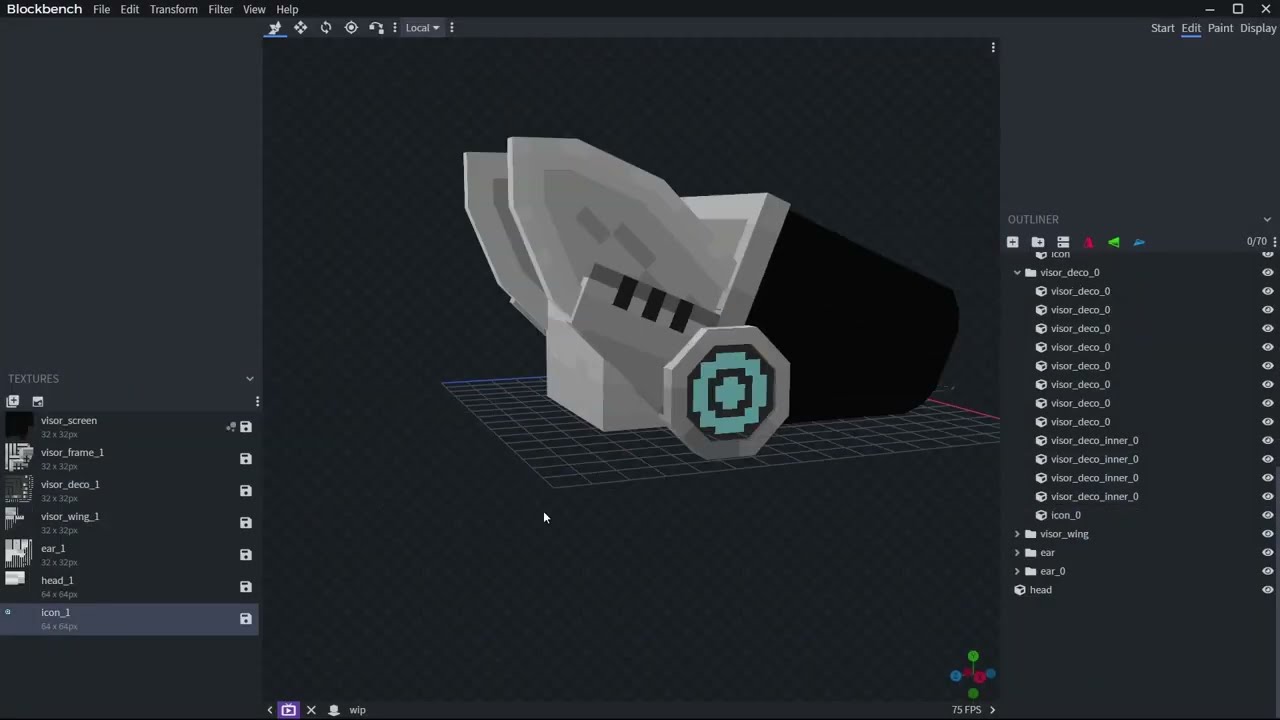The image size is (1280, 720).
Task: Select the Move tool in the toolbar
Action: coord(275,28)
